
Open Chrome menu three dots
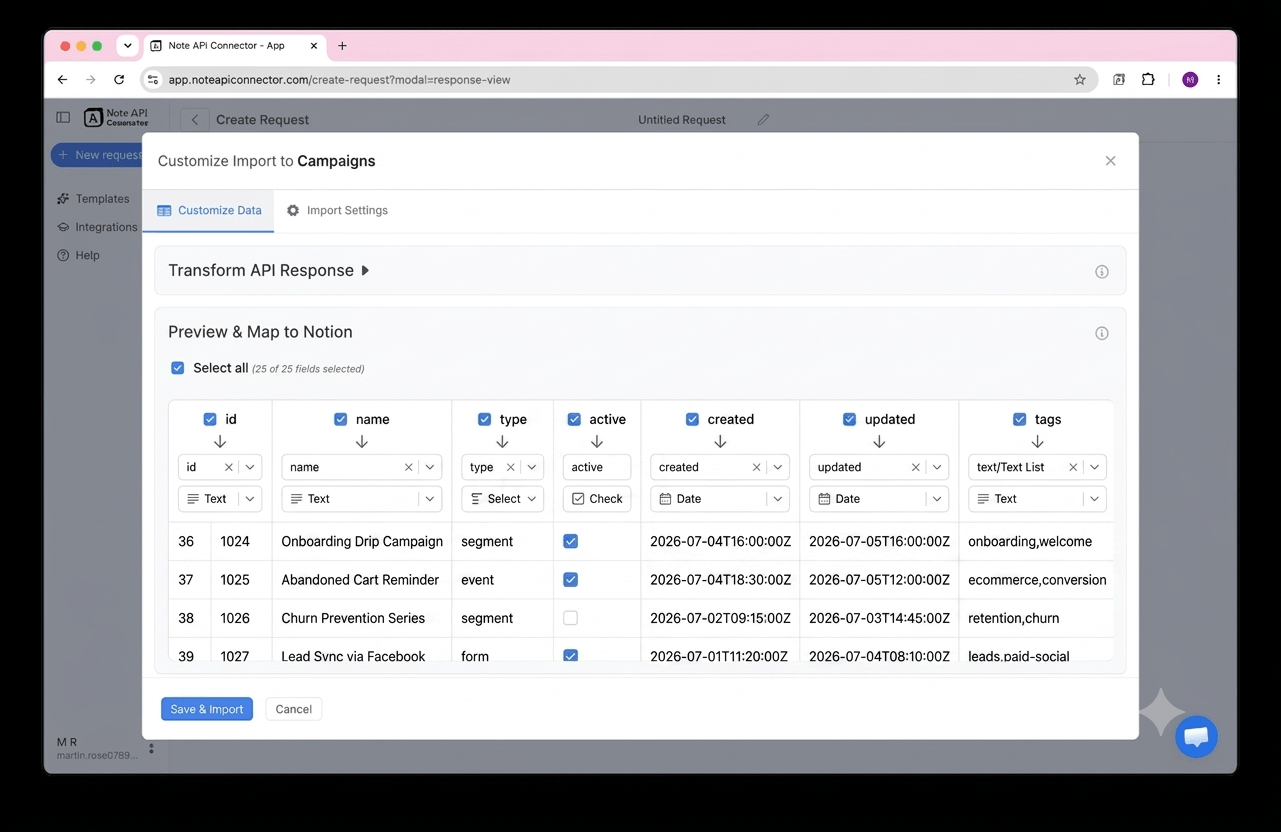click(1218, 79)
